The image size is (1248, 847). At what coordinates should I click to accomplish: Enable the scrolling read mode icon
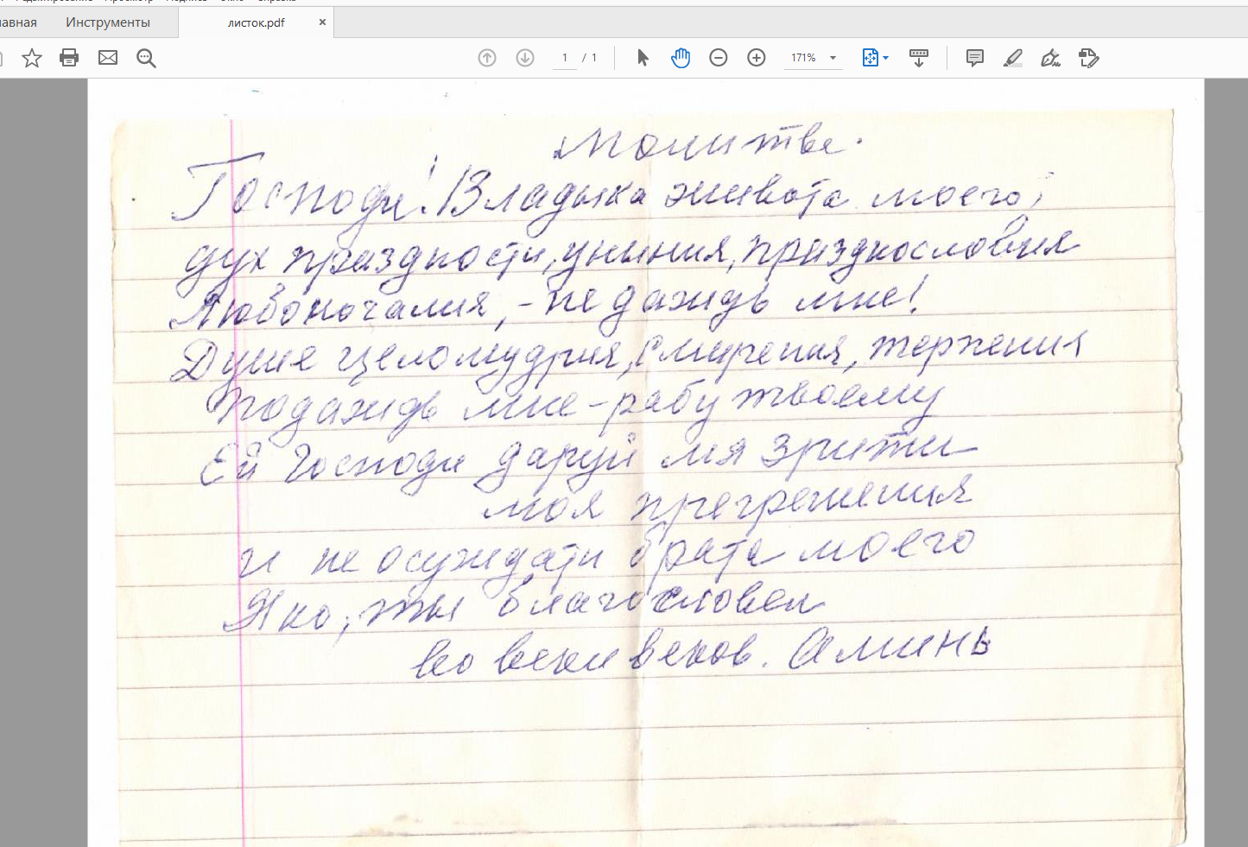tap(919, 58)
